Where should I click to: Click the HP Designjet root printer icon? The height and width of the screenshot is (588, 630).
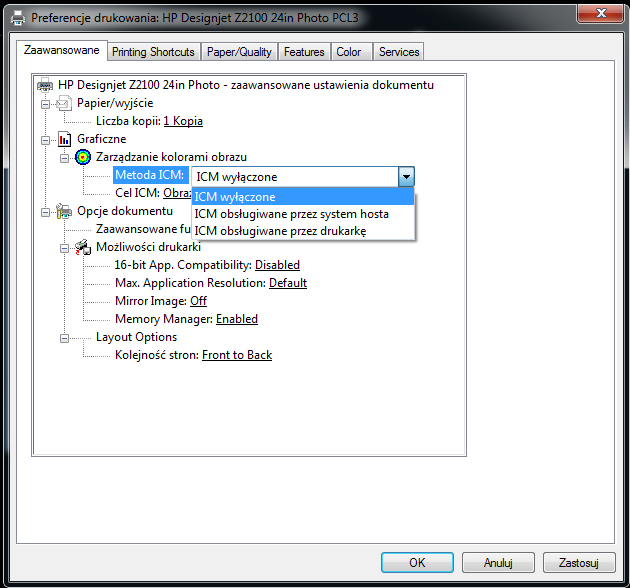pyautogui.click(x=45, y=86)
